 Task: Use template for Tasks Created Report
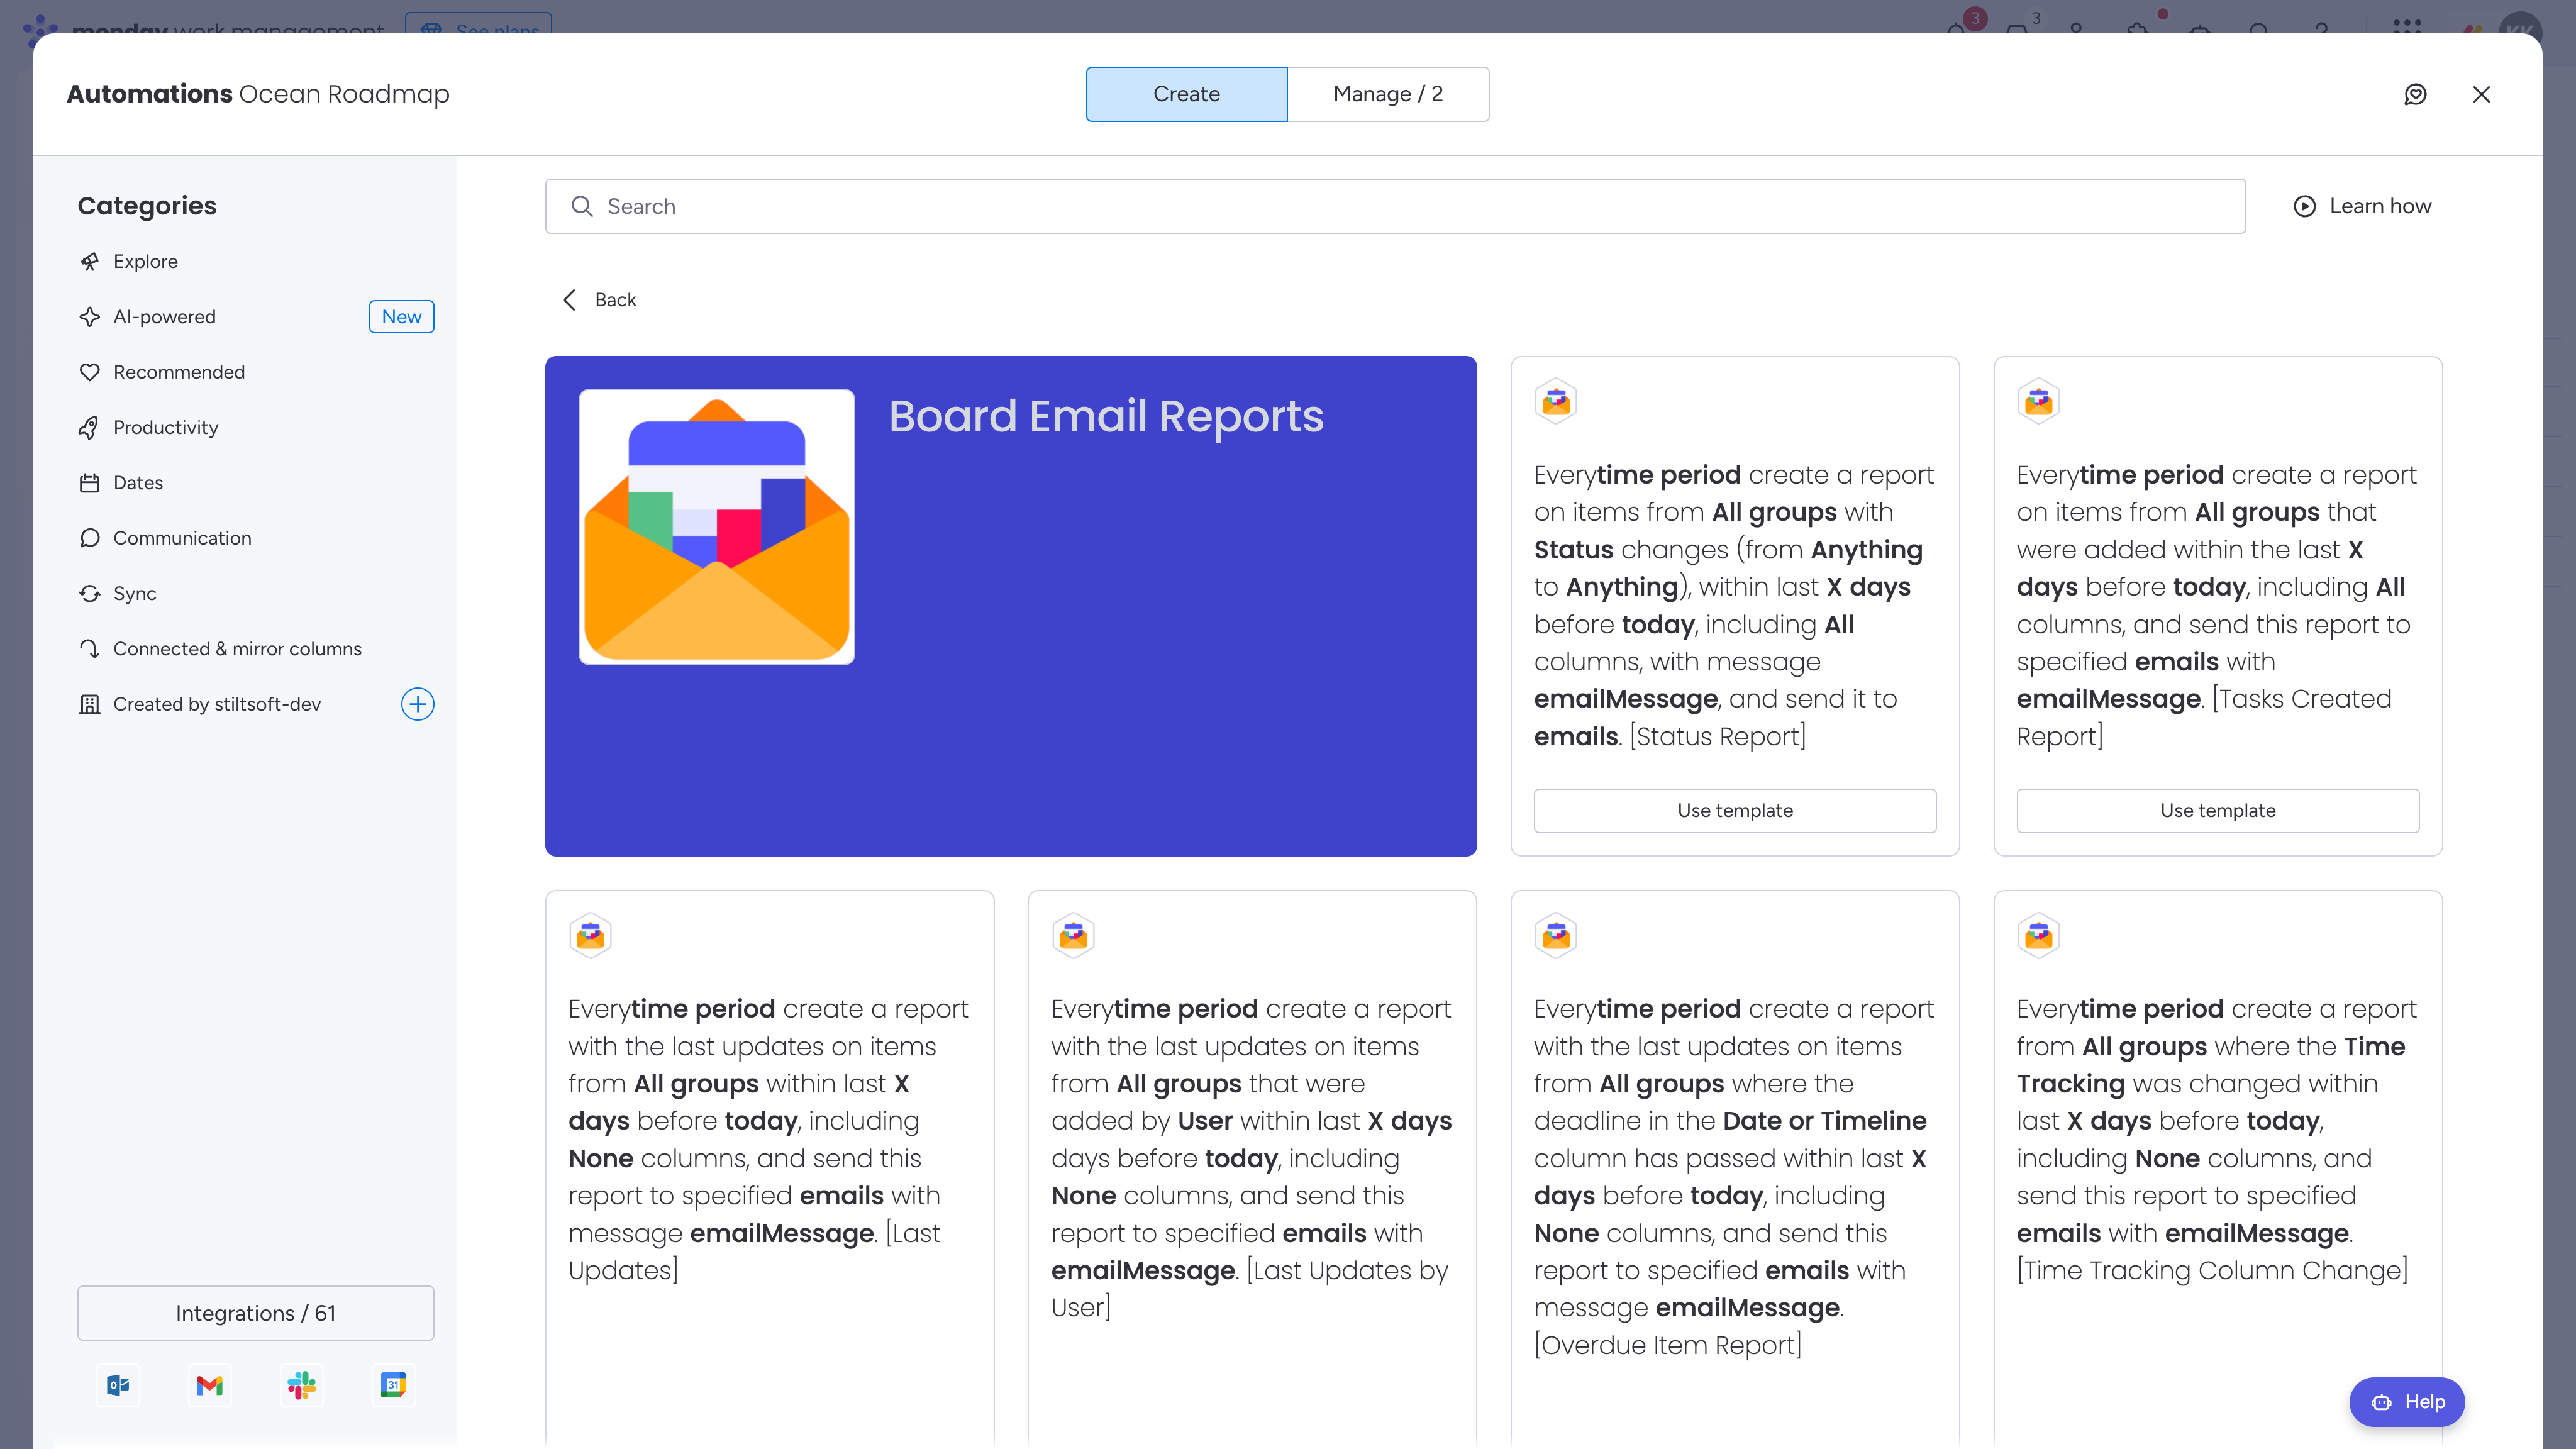tap(2217, 810)
